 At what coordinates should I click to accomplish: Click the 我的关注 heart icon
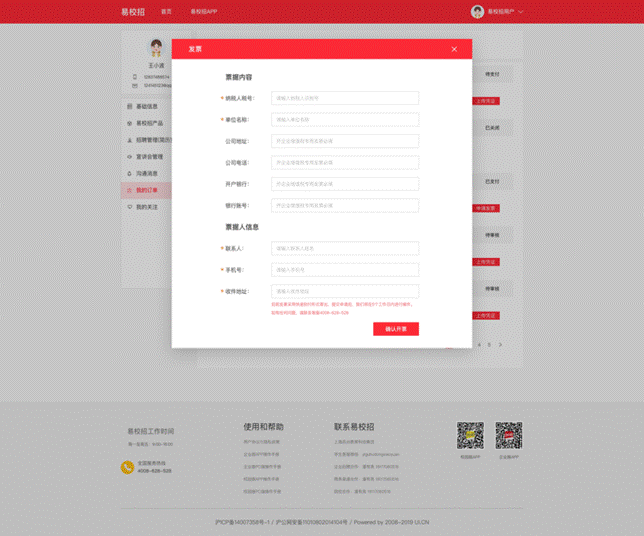tap(127, 207)
